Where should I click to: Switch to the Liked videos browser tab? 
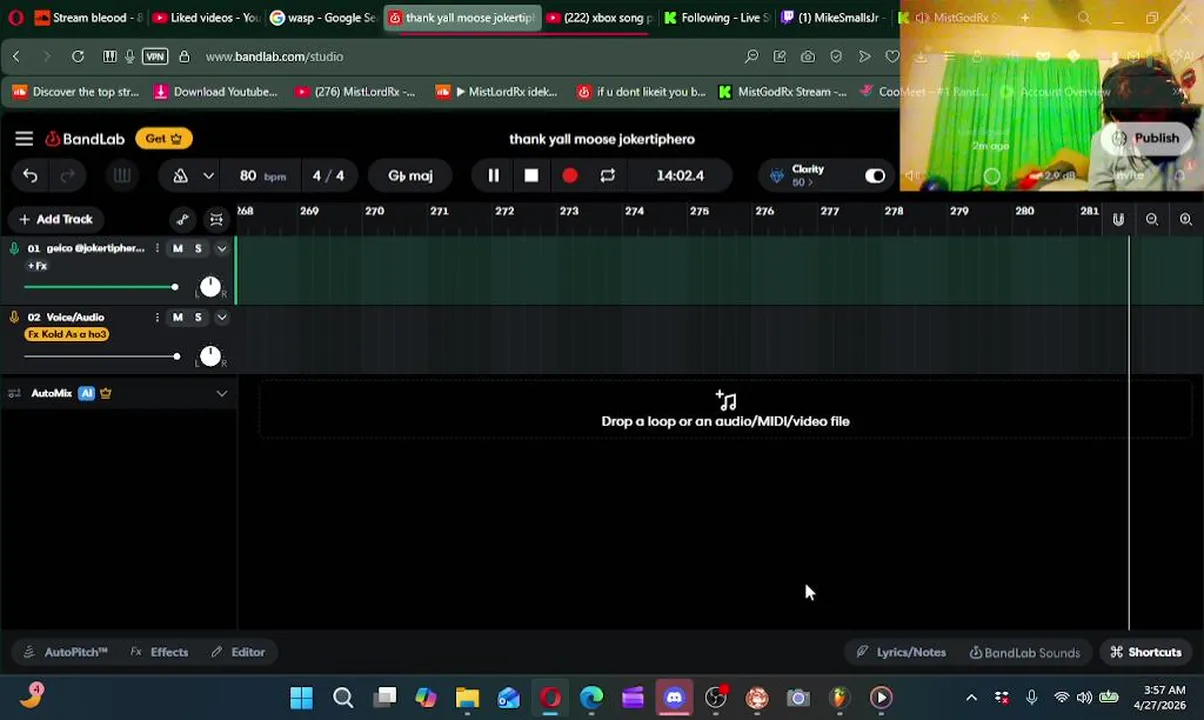click(x=205, y=17)
